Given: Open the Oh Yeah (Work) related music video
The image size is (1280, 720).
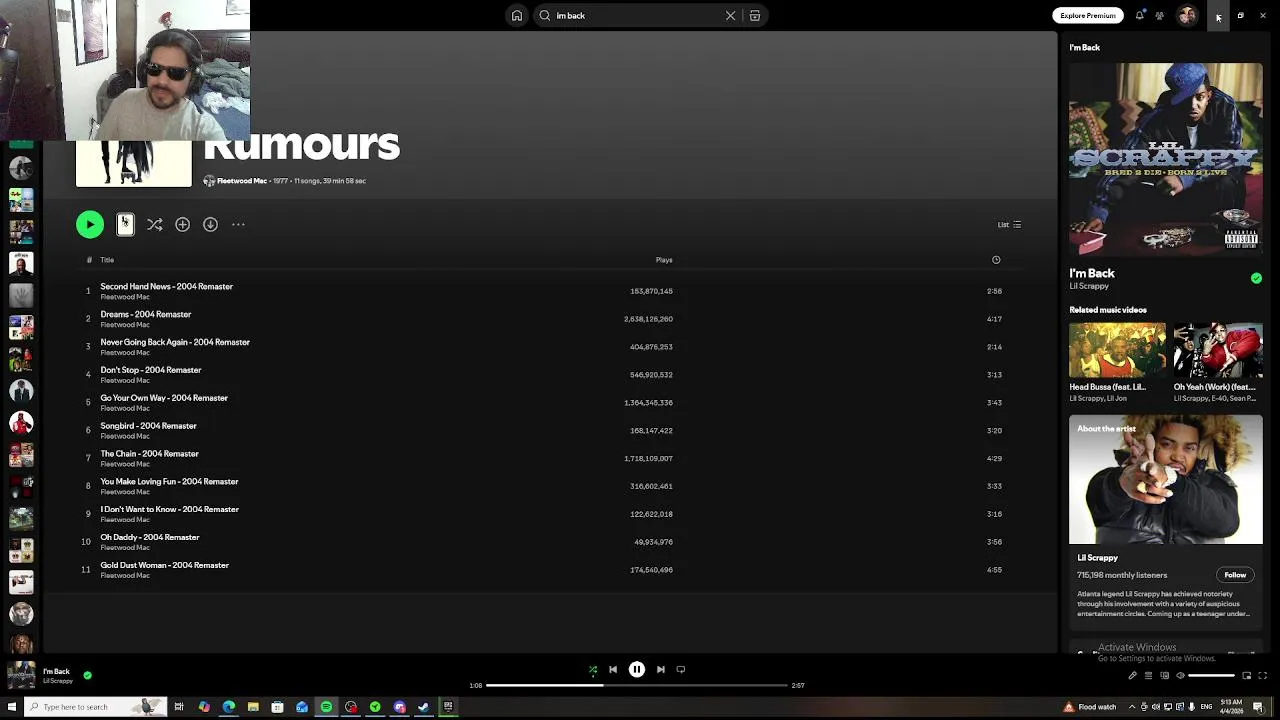Looking at the screenshot, I should coord(1218,362).
